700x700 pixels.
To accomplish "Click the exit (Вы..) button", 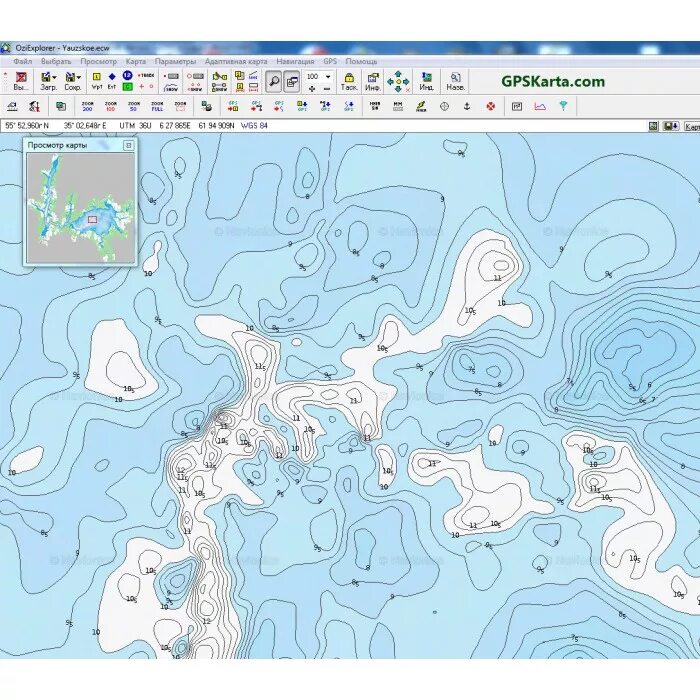I will tap(21, 81).
